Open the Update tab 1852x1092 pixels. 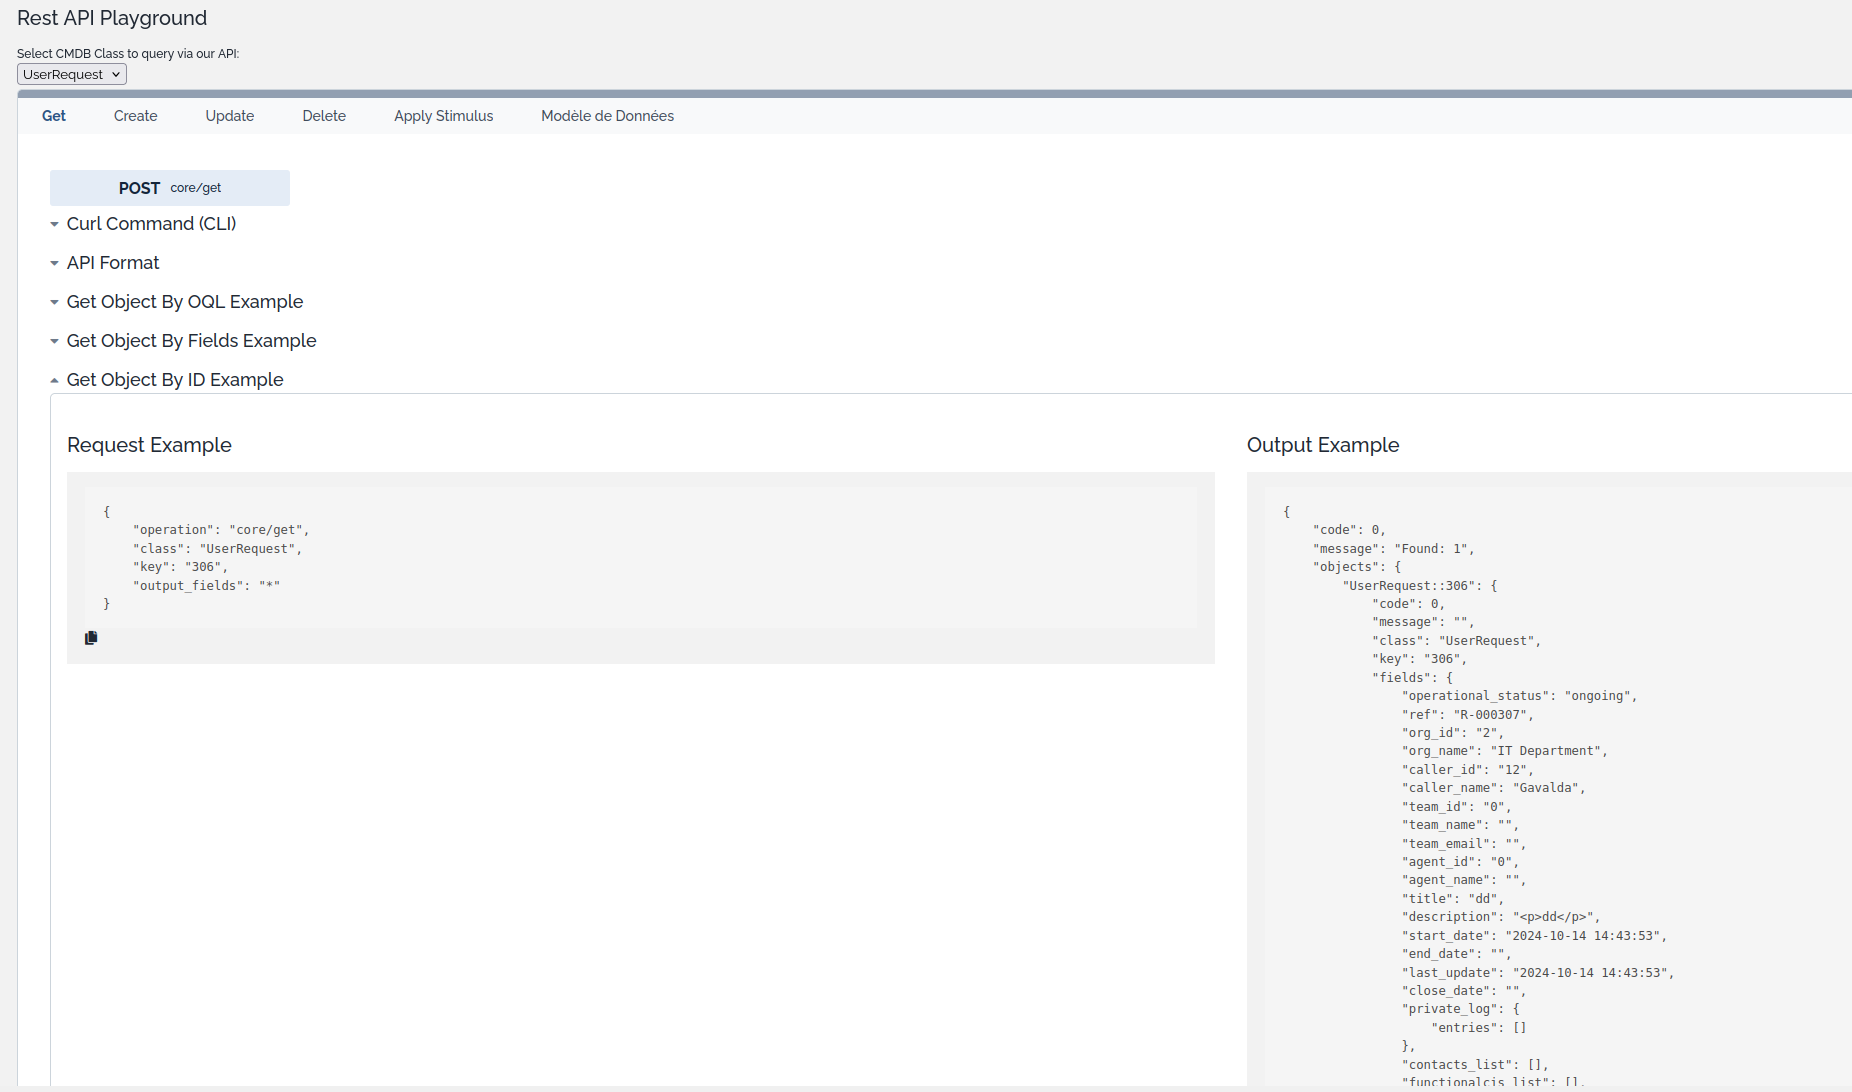(x=230, y=116)
